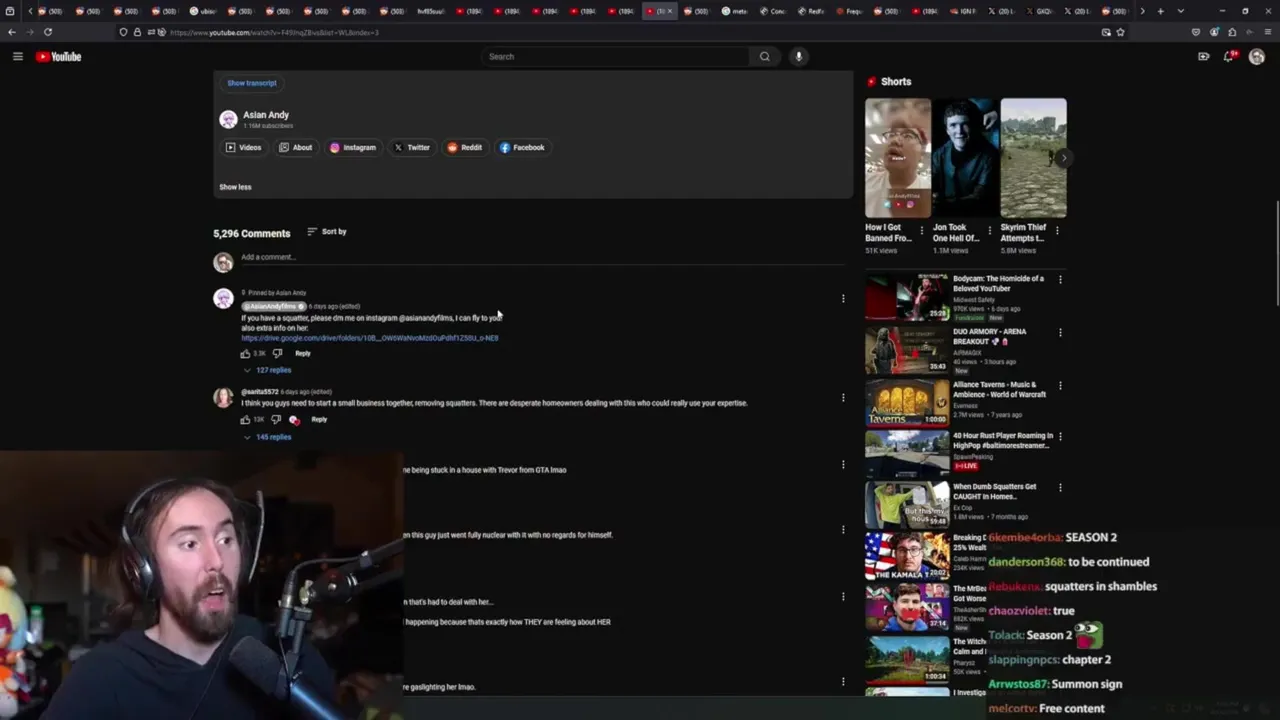Click the browser address bar URL
The image size is (1280, 720).
point(274,32)
